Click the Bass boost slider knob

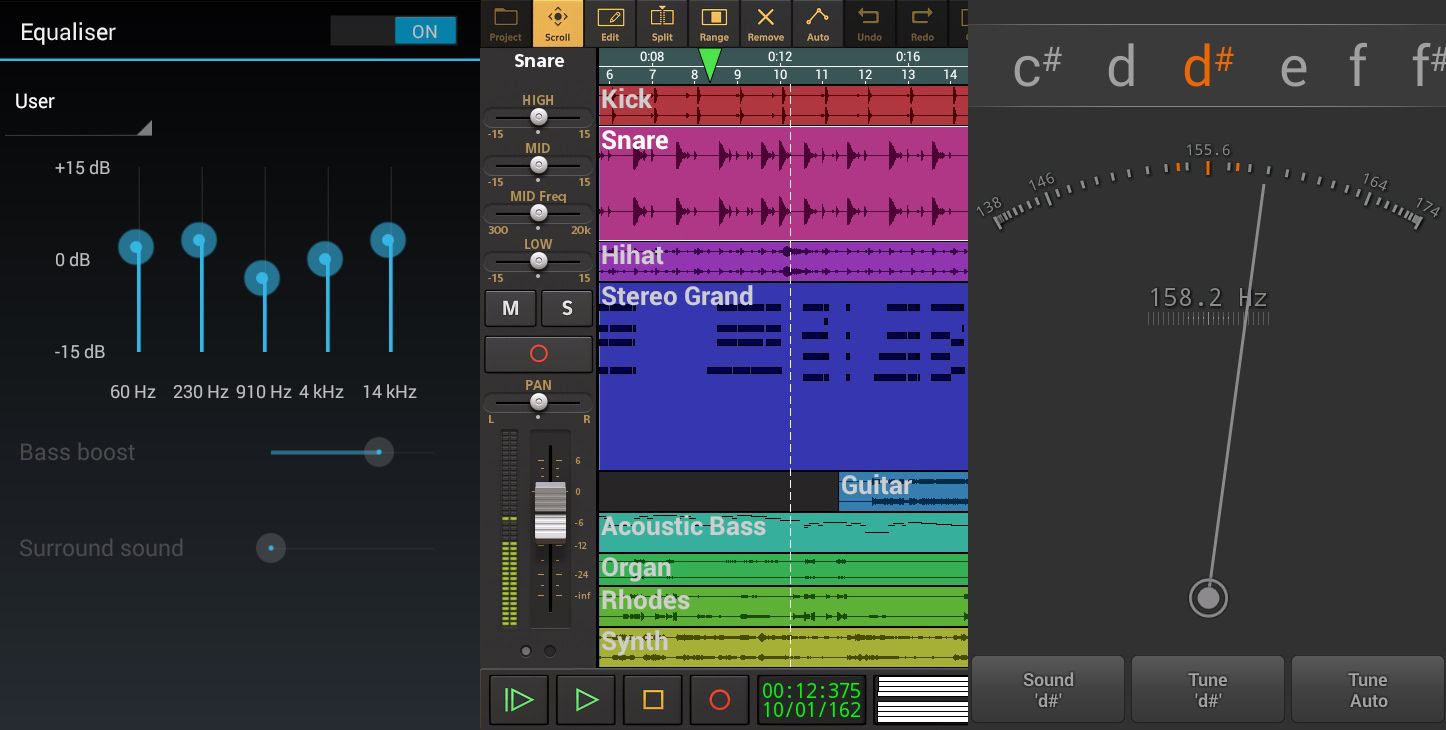click(x=378, y=452)
